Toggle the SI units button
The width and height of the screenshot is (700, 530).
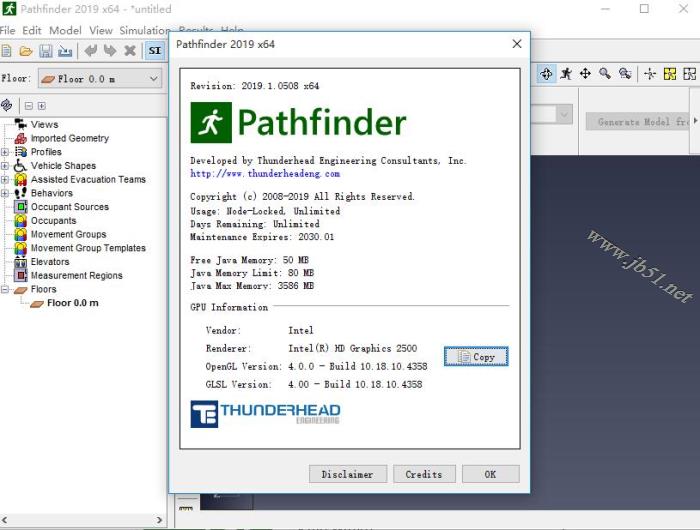click(x=154, y=51)
